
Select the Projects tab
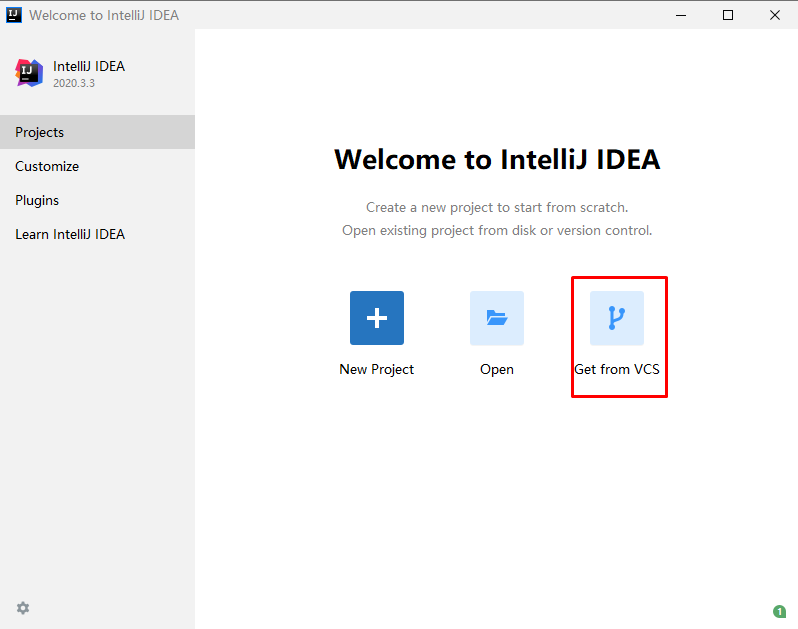point(97,132)
